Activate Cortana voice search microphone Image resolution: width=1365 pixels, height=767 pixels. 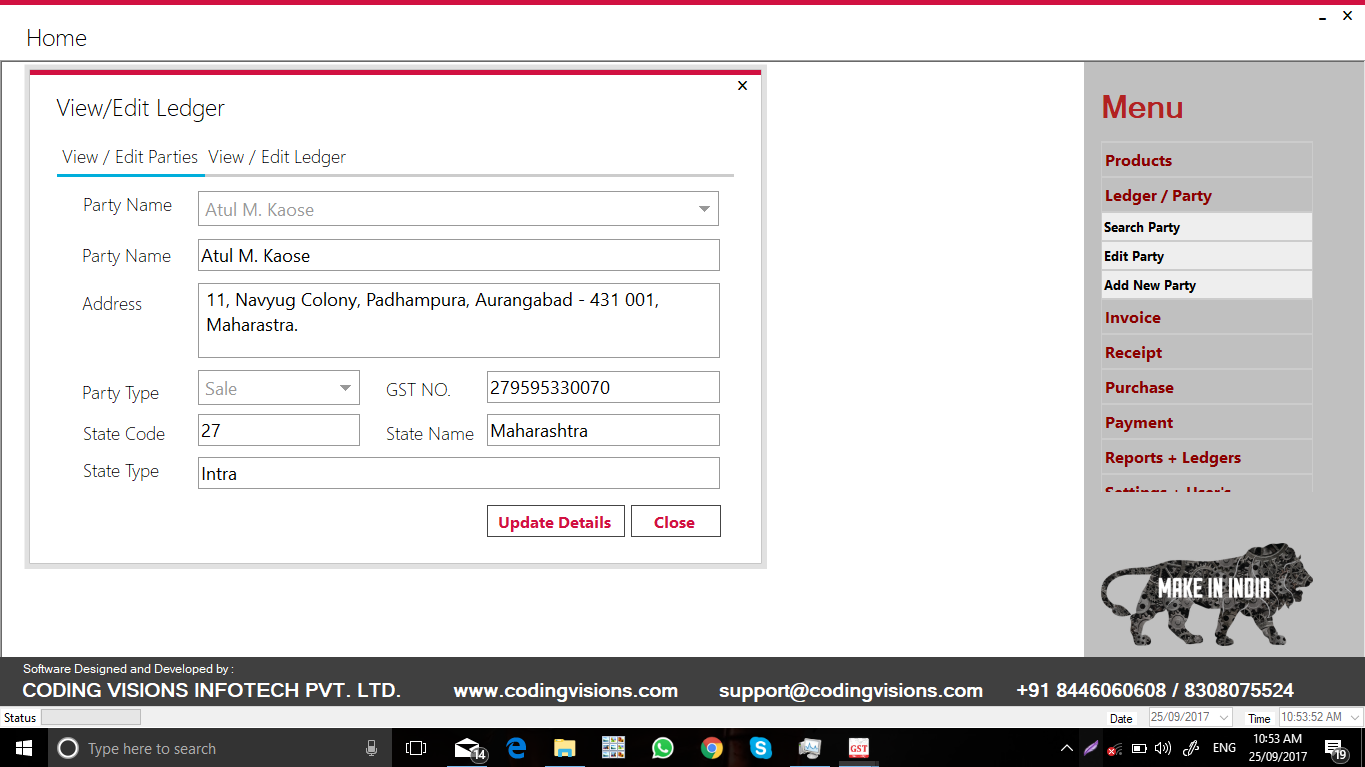372,748
